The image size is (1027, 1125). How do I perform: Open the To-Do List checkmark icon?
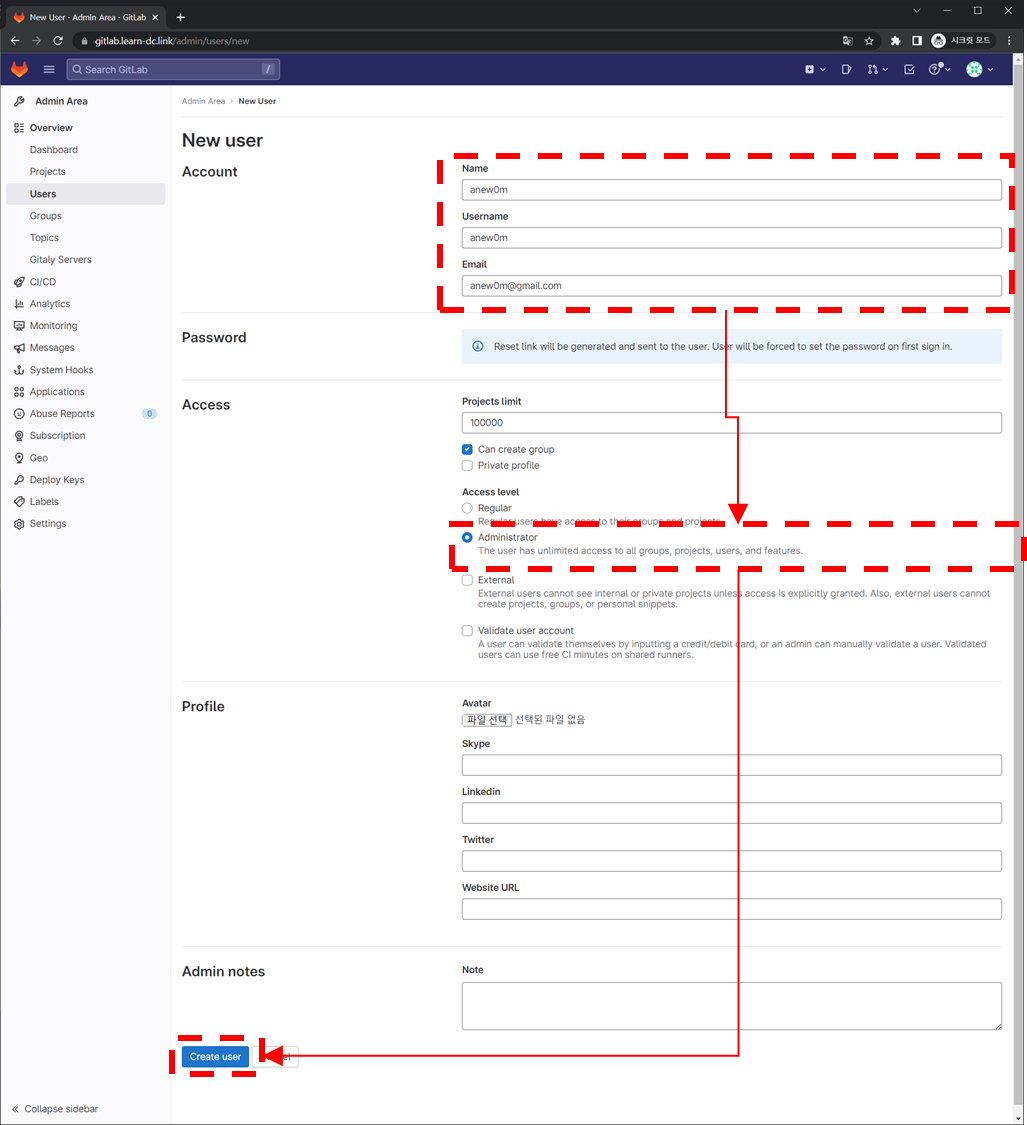click(x=909, y=69)
